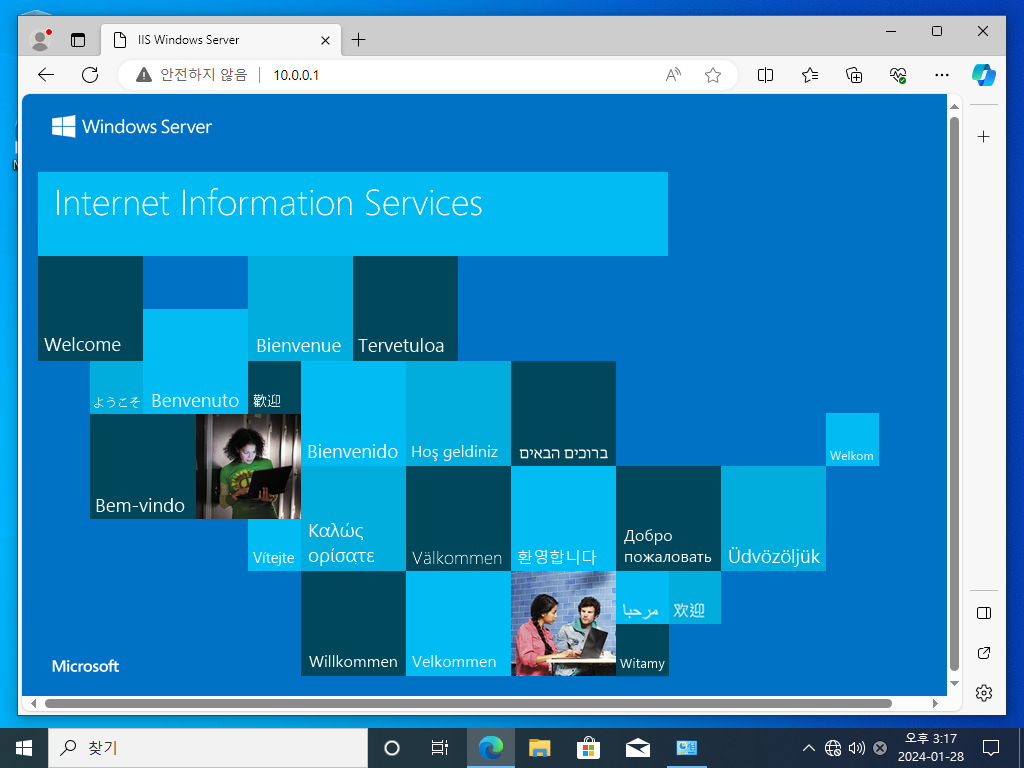Start read aloud from address bar icon

(x=673, y=75)
